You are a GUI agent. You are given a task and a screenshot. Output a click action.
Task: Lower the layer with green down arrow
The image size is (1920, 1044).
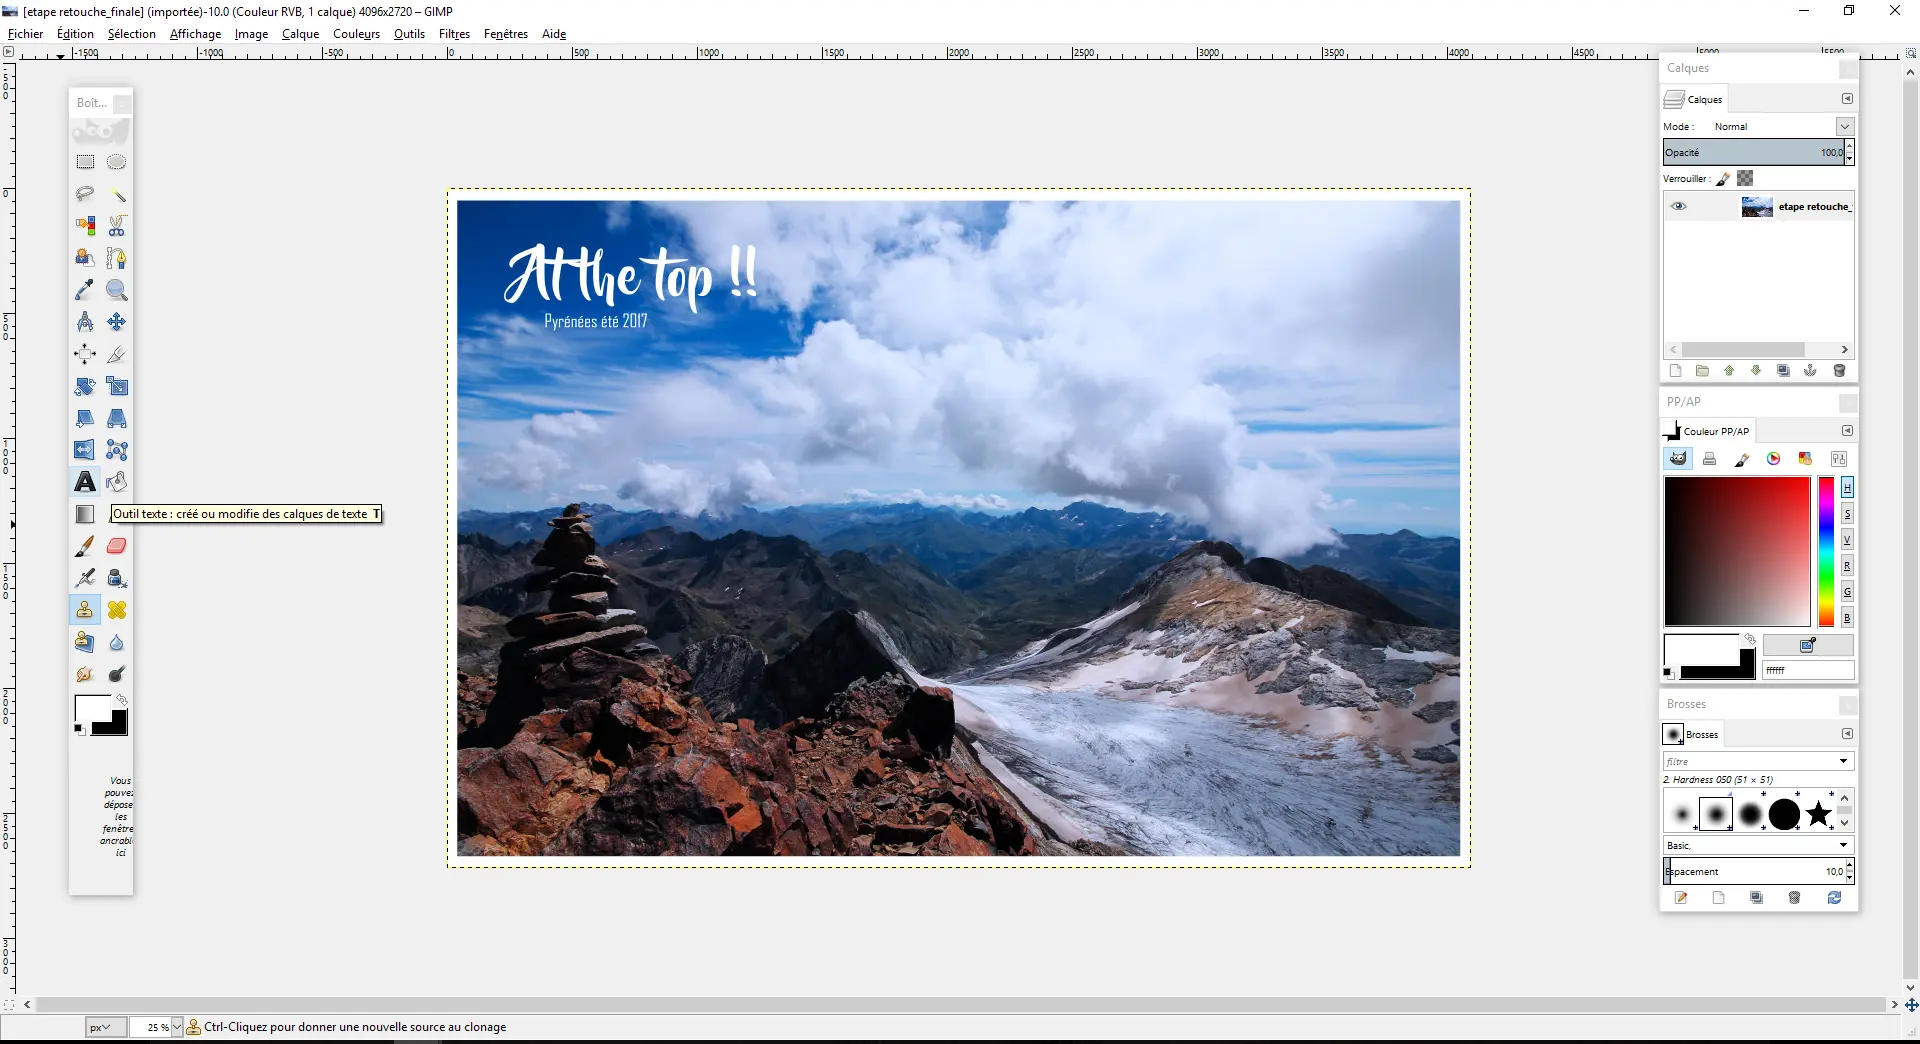[x=1756, y=370]
